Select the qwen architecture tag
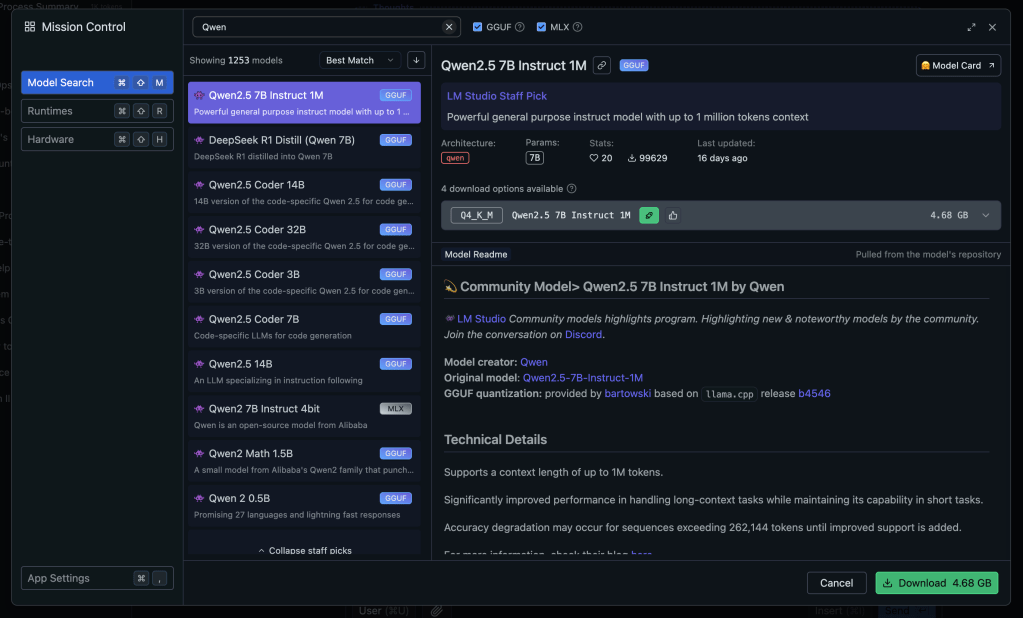The width and height of the screenshot is (1023, 618). coord(455,158)
